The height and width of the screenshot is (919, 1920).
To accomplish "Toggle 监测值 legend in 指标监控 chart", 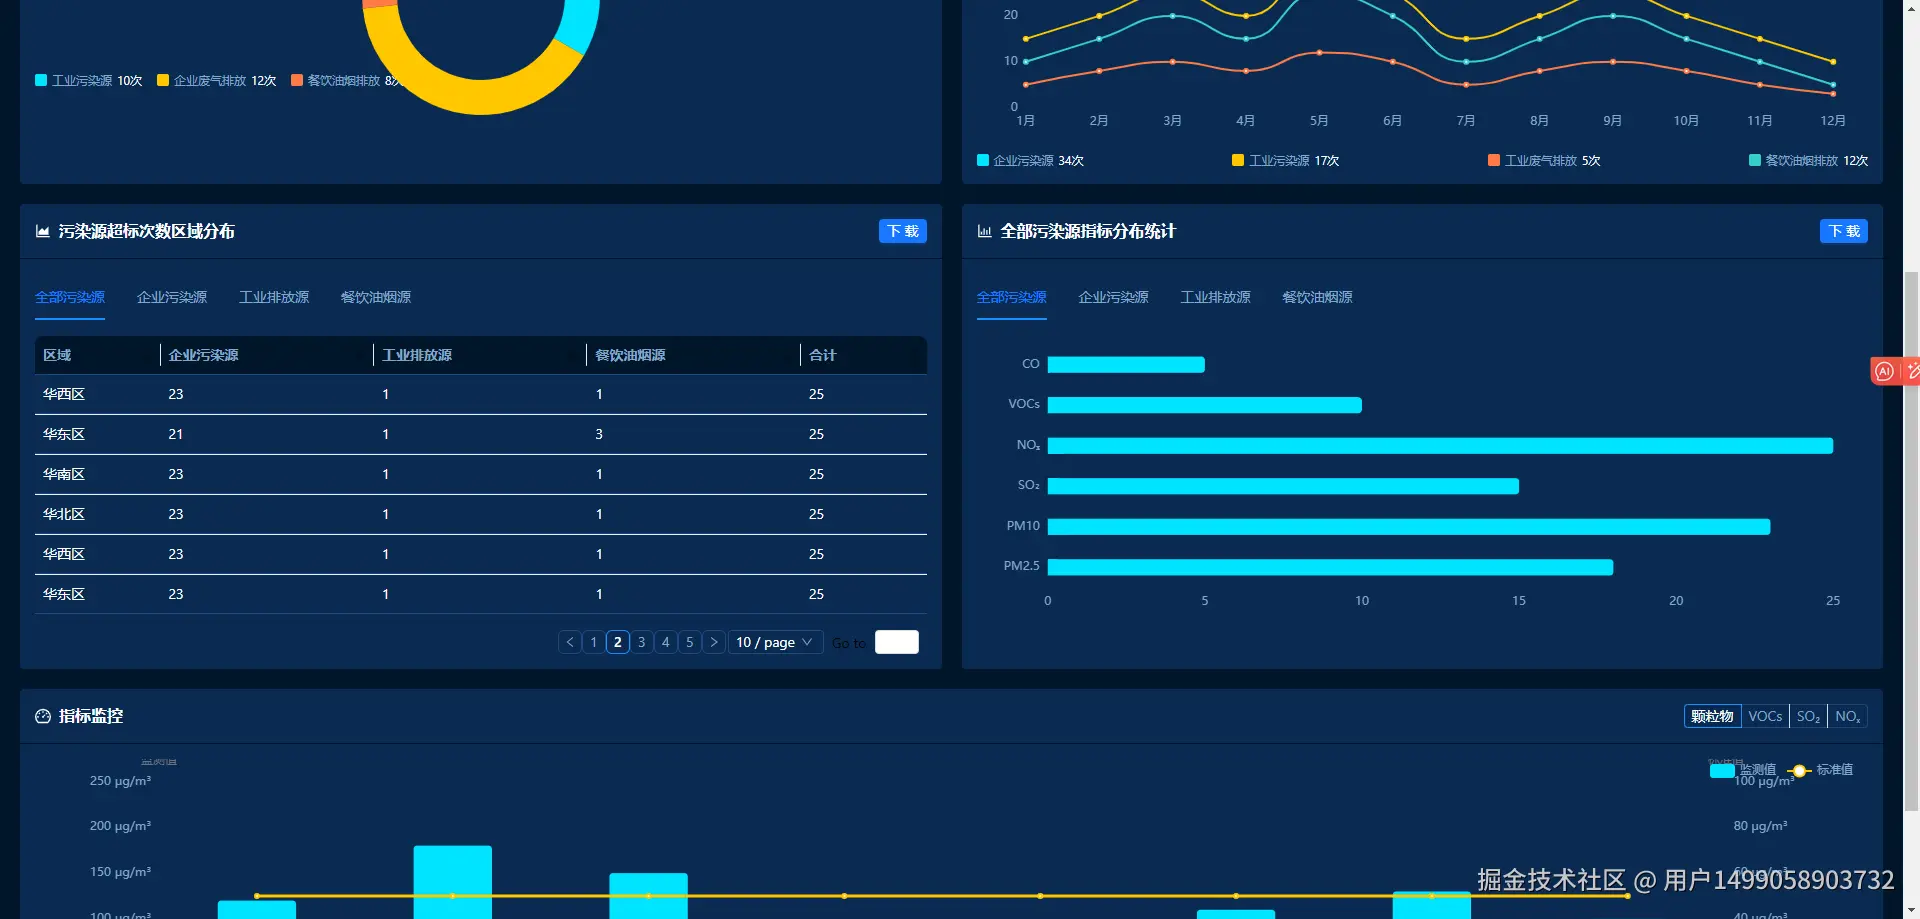I will (x=1743, y=769).
